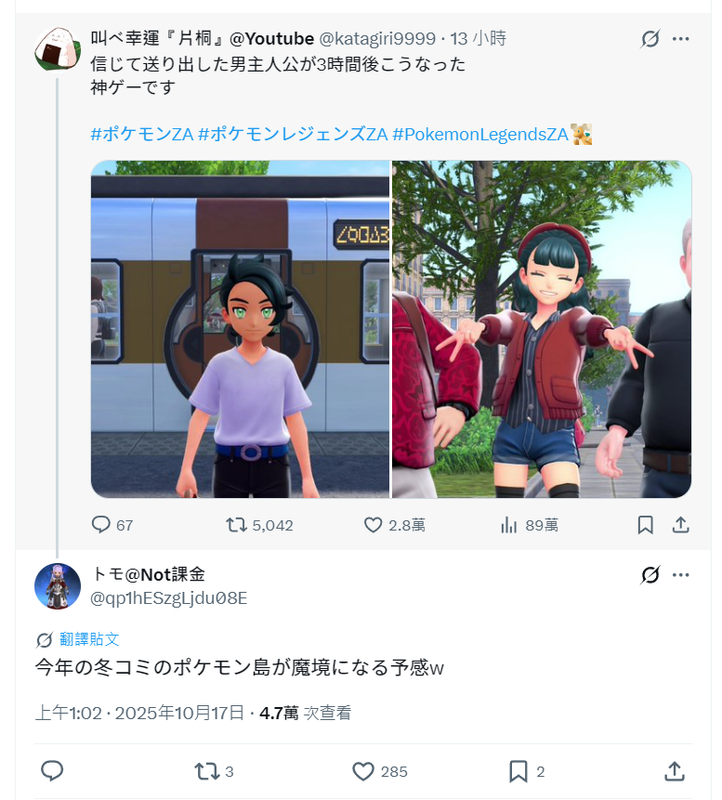Bookmark the reply with 2 bookmarks
The image size is (722, 800).
coord(518,771)
